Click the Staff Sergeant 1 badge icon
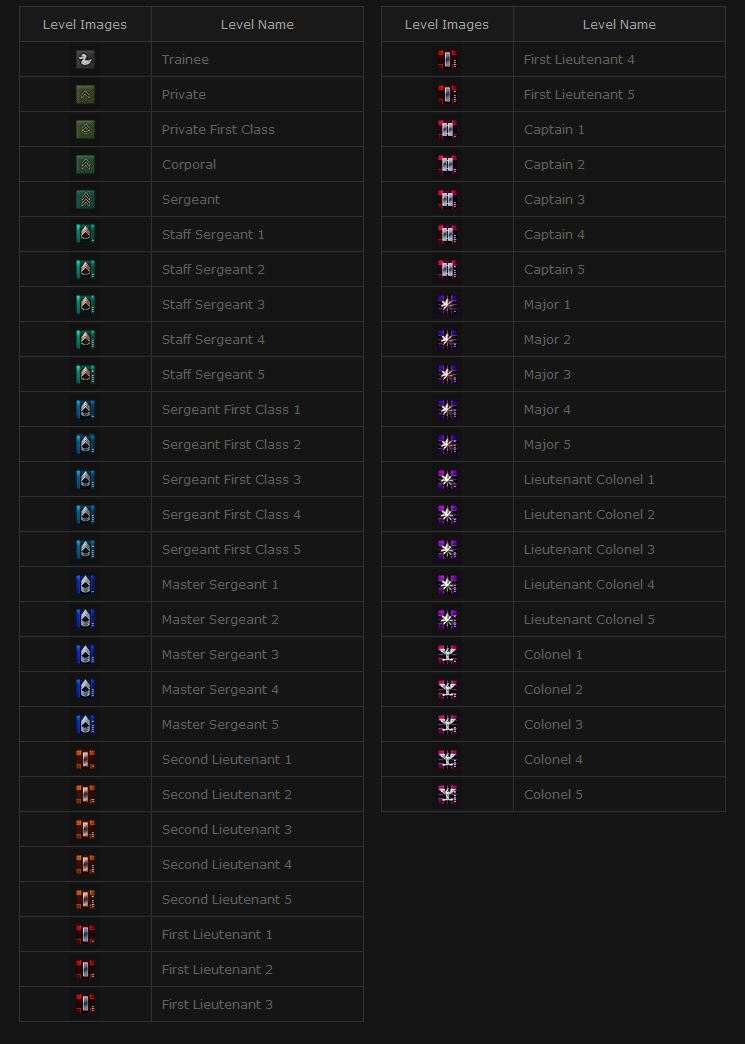The image size is (746, 1044). pyautogui.click(x=85, y=235)
